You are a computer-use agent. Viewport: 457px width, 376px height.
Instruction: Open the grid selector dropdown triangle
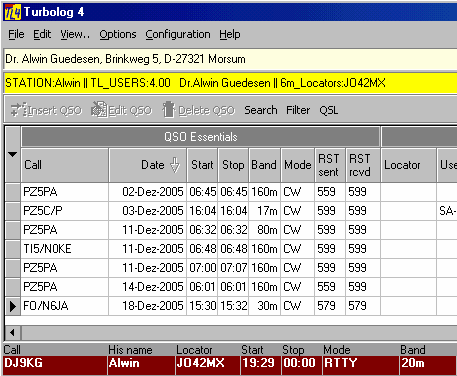[13, 154]
